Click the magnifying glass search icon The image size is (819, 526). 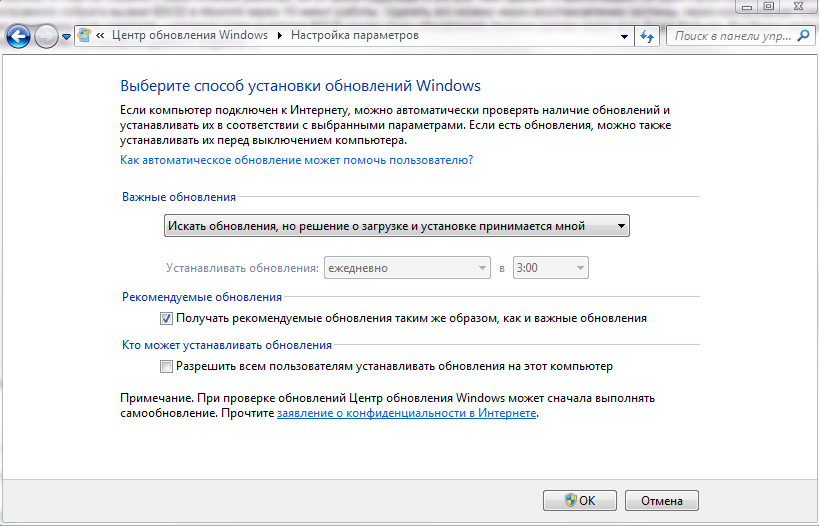[804, 36]
